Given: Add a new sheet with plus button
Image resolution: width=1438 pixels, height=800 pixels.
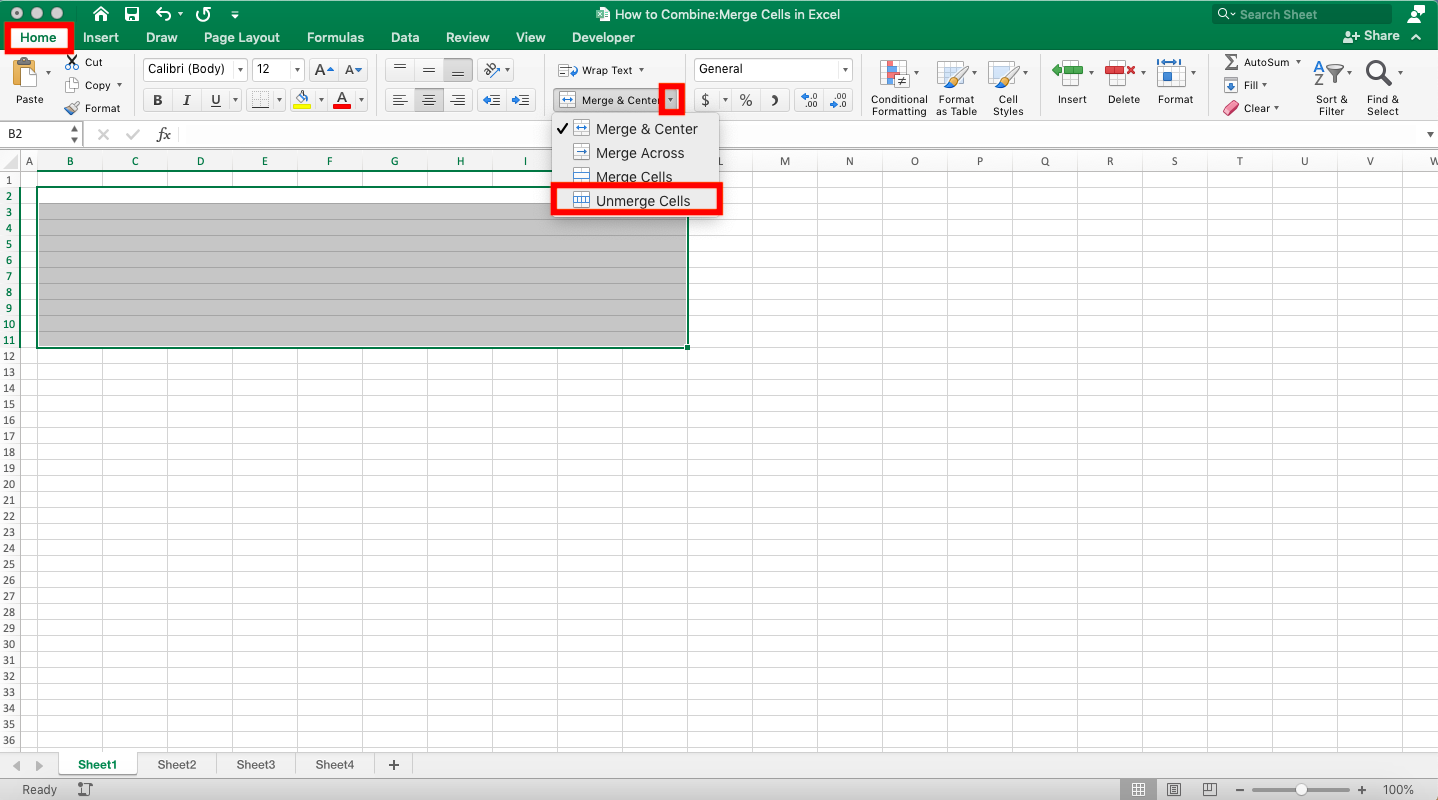Looking at the screenshot, I should (x=394, y=765).
